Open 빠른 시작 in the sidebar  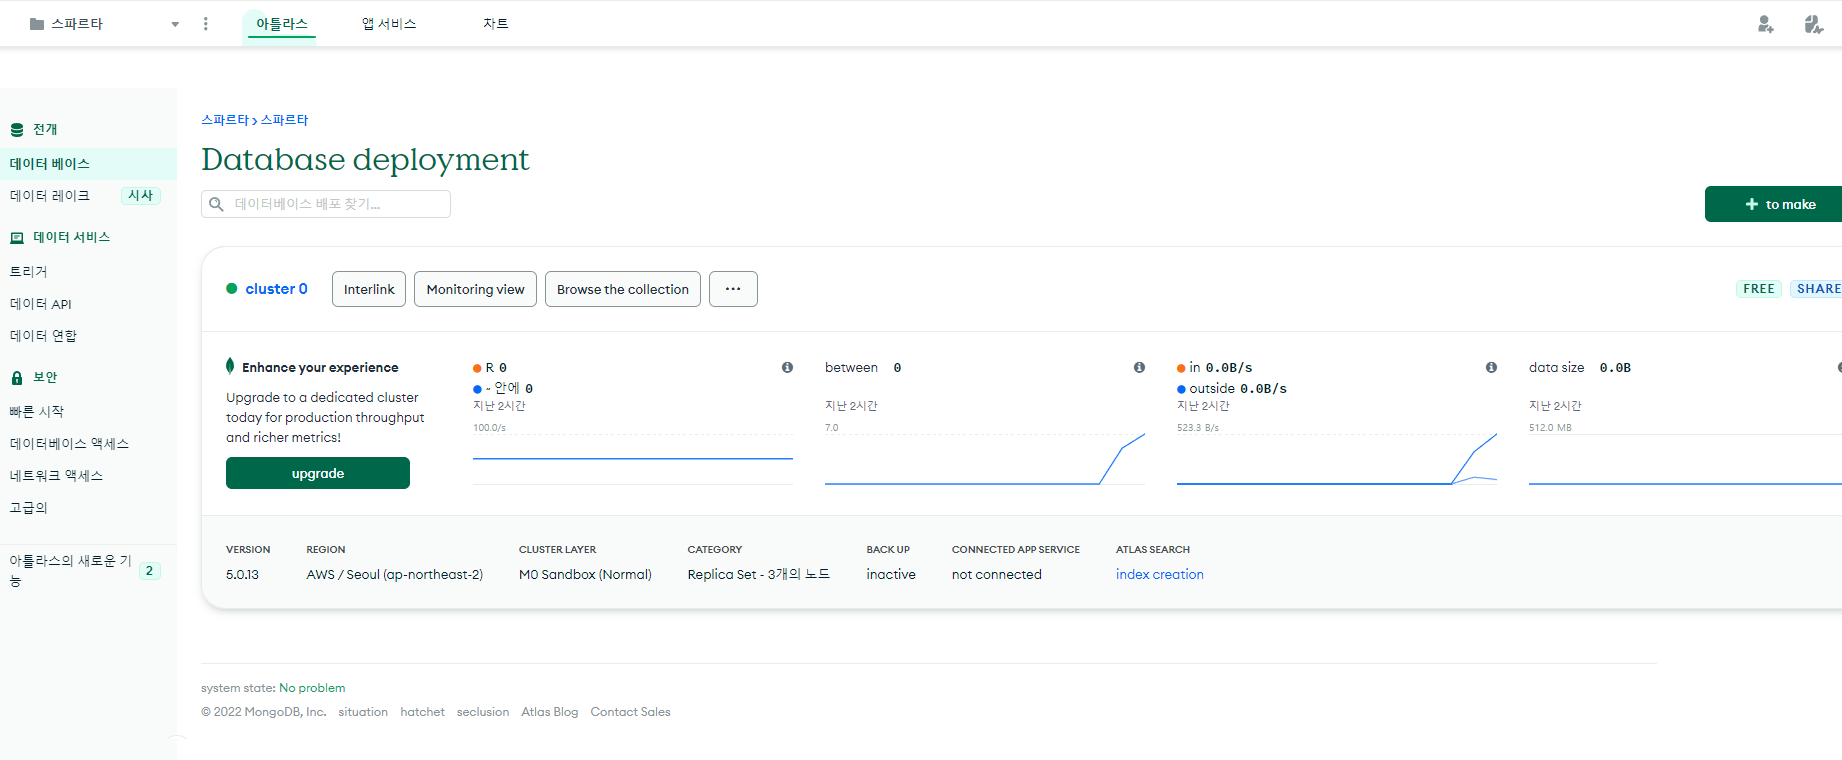point(37,412)
